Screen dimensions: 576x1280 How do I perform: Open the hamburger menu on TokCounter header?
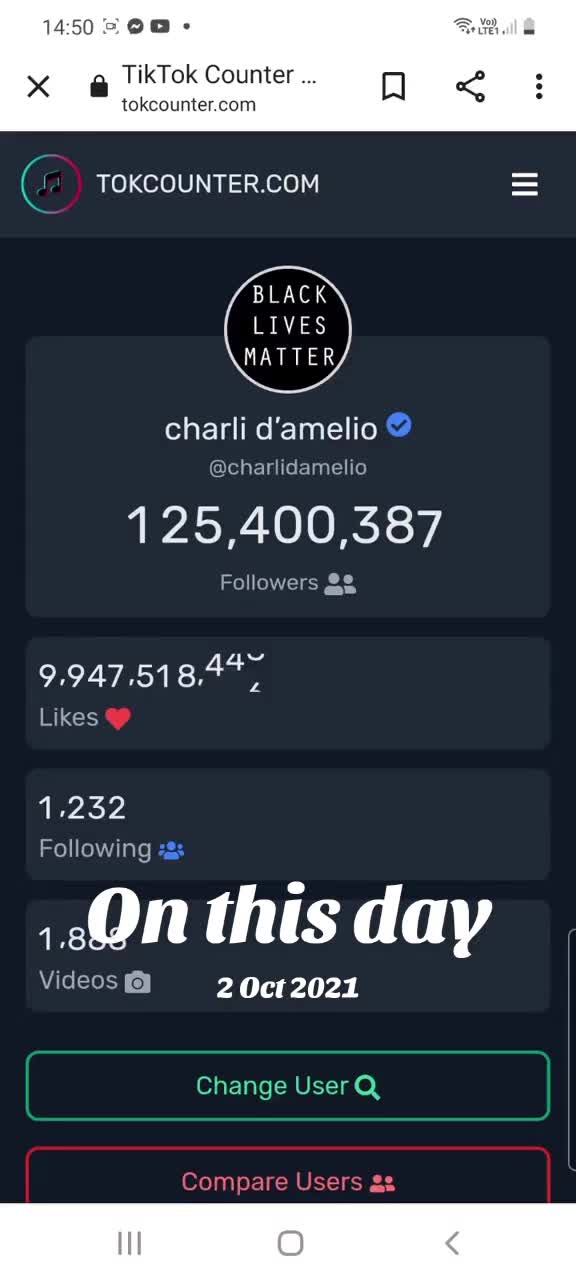tap(525, 184)
